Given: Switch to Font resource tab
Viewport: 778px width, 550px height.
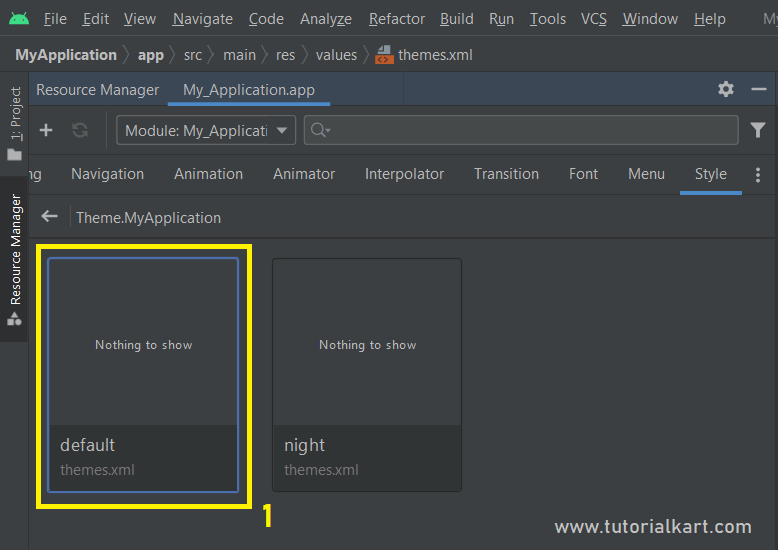Looking at the screenshot, I should (584, 174).
